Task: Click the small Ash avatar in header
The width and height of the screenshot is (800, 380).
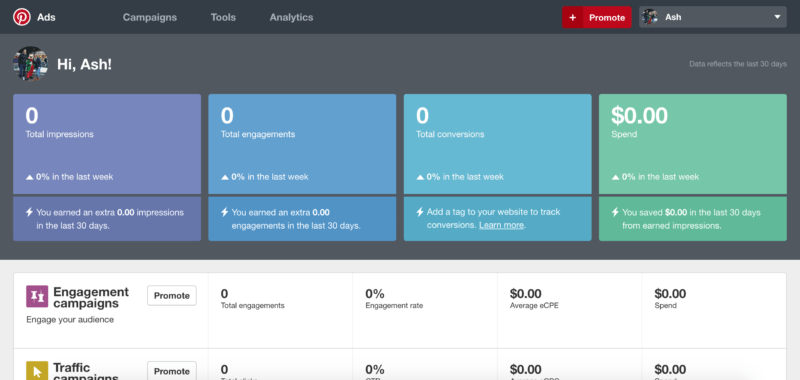Action: coord(650,17)
